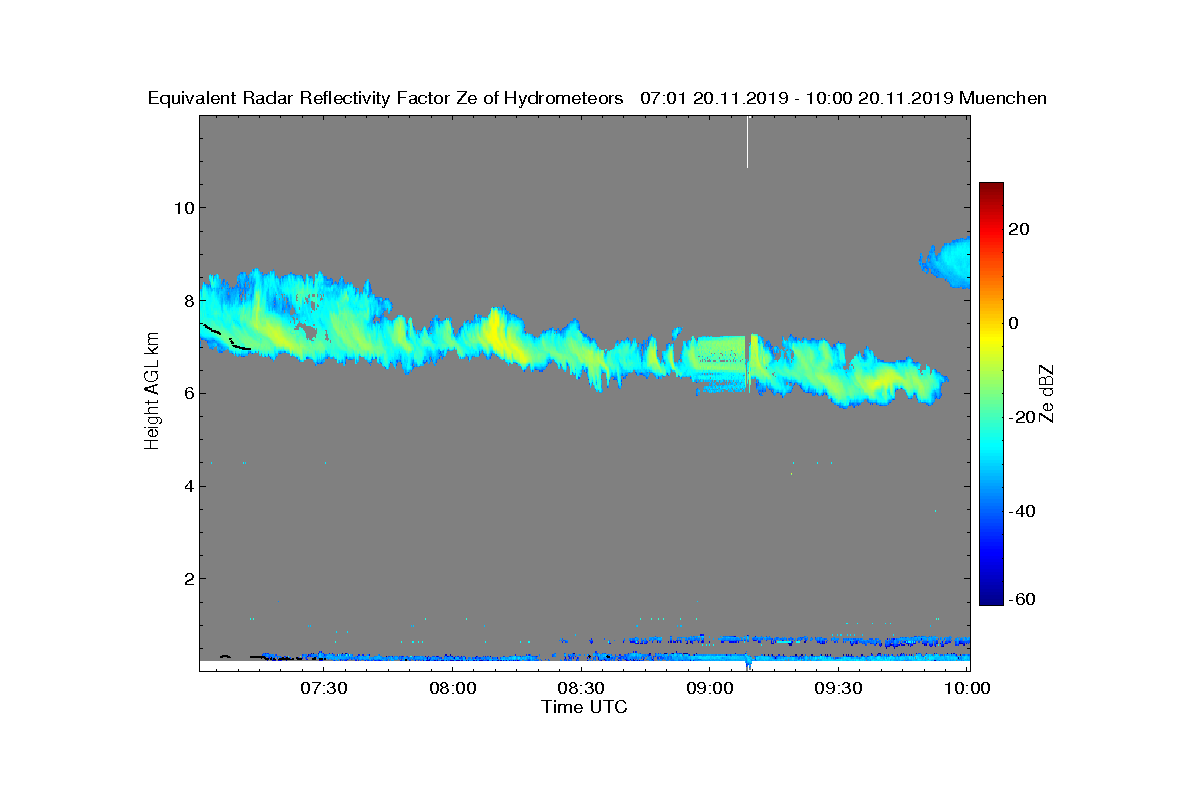1200x800 pixels.
Task: Click the rectangular striped cloud segment after 09:00
Action: 719,362
